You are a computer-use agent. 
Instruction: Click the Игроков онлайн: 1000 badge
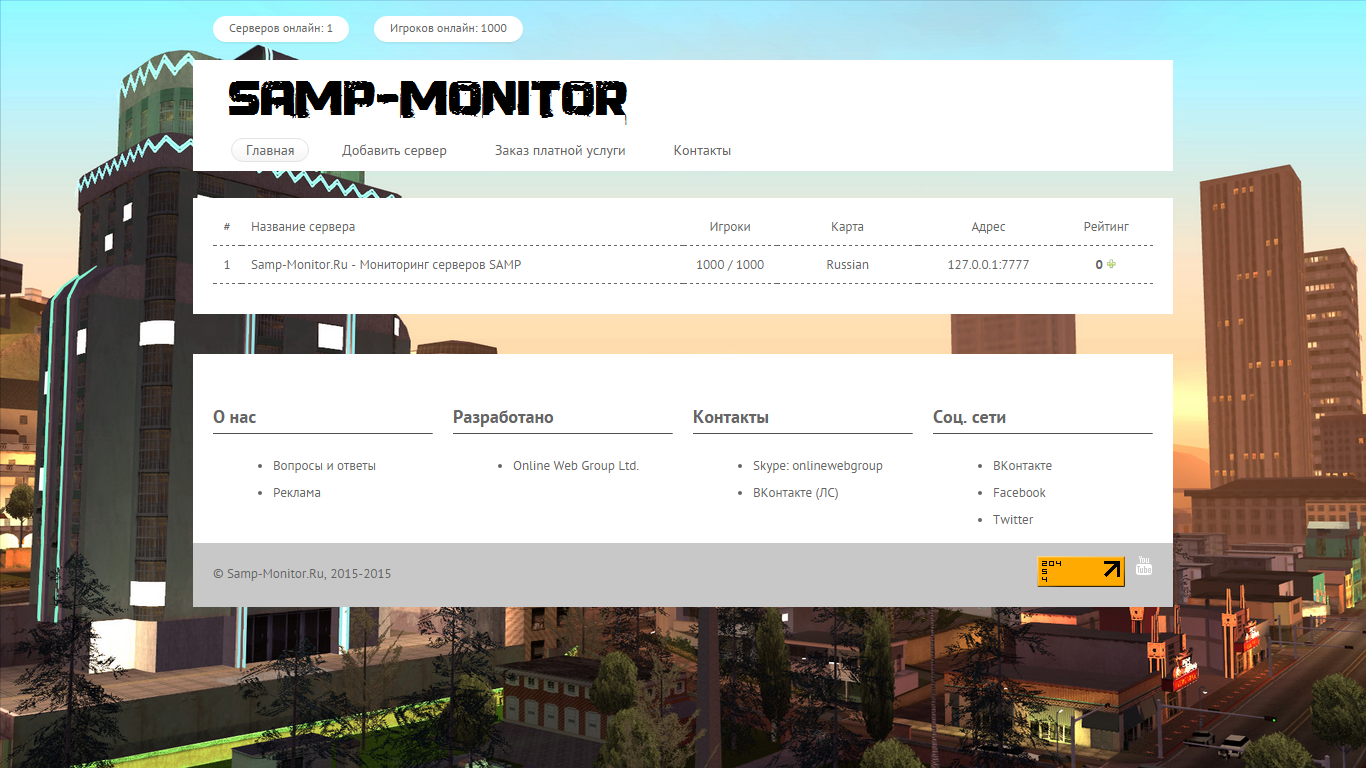447,29
